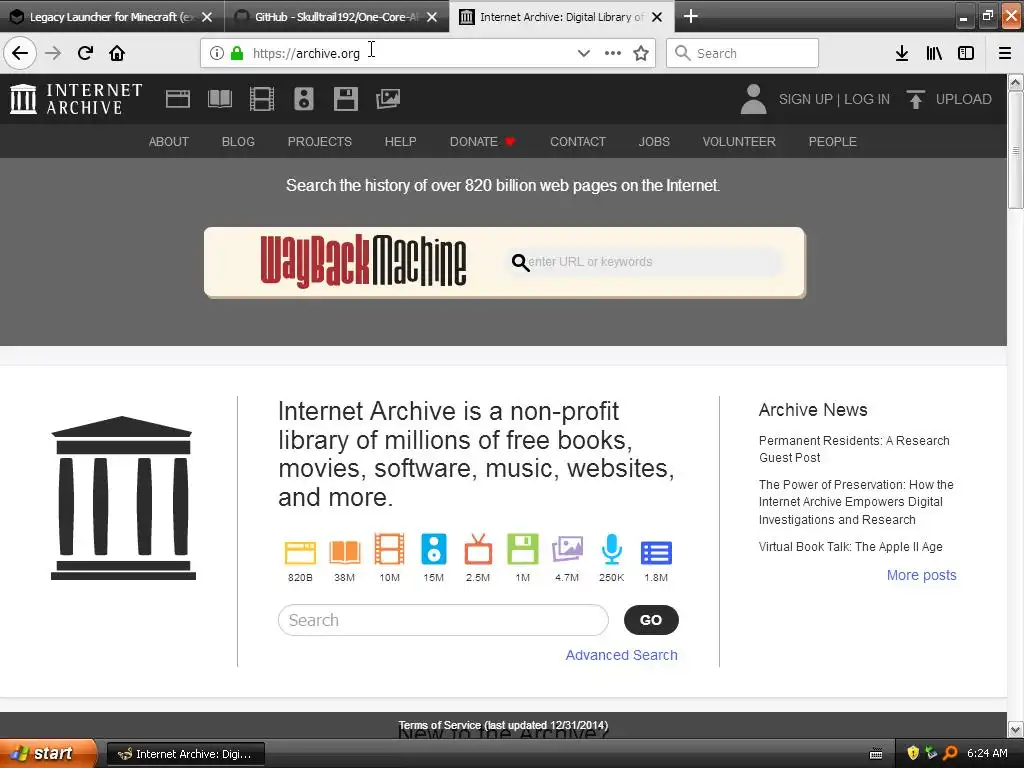Open the Video film icon in header
The image size is (1024, 768).
[262, 99]
